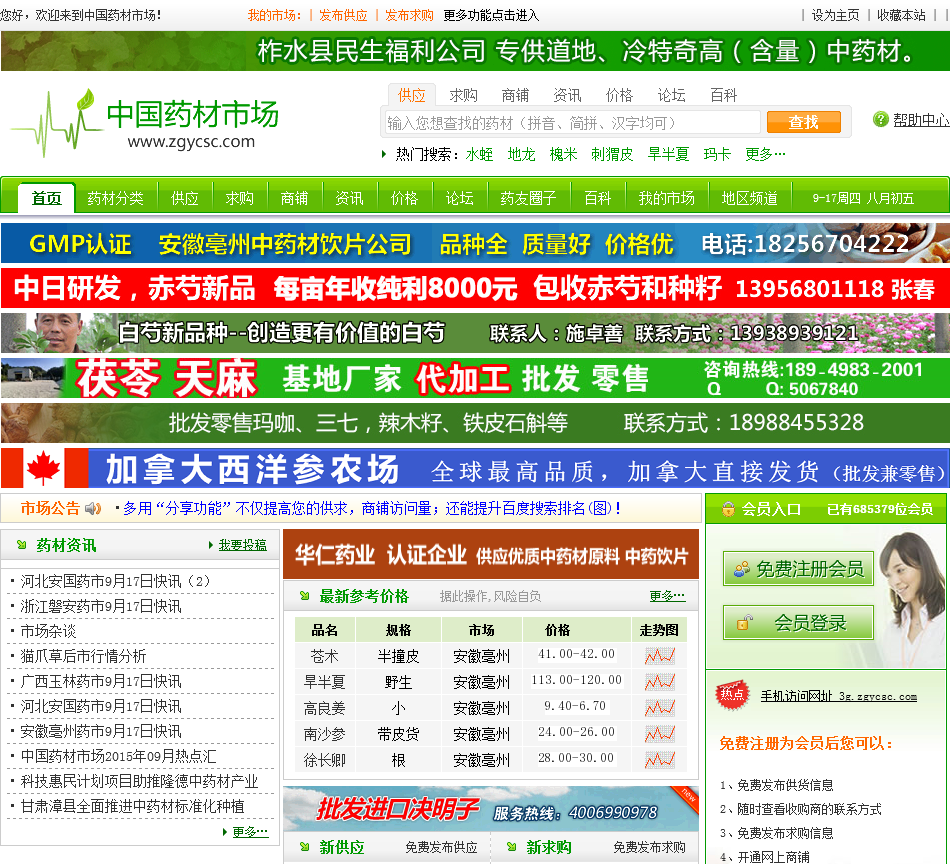This screenshot has width=950, height=864.
Task: Click 我要投稿 link
Action: pyautogui.click(x=242, y=545)
